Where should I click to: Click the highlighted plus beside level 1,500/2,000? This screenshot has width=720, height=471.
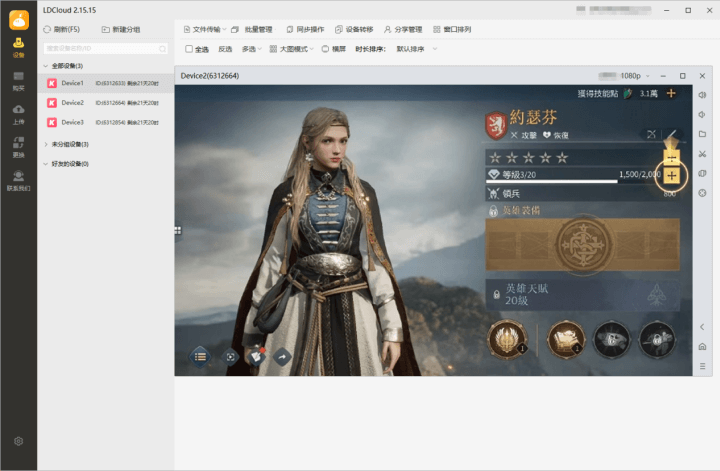pyautogui.click(x=671, y=175)
